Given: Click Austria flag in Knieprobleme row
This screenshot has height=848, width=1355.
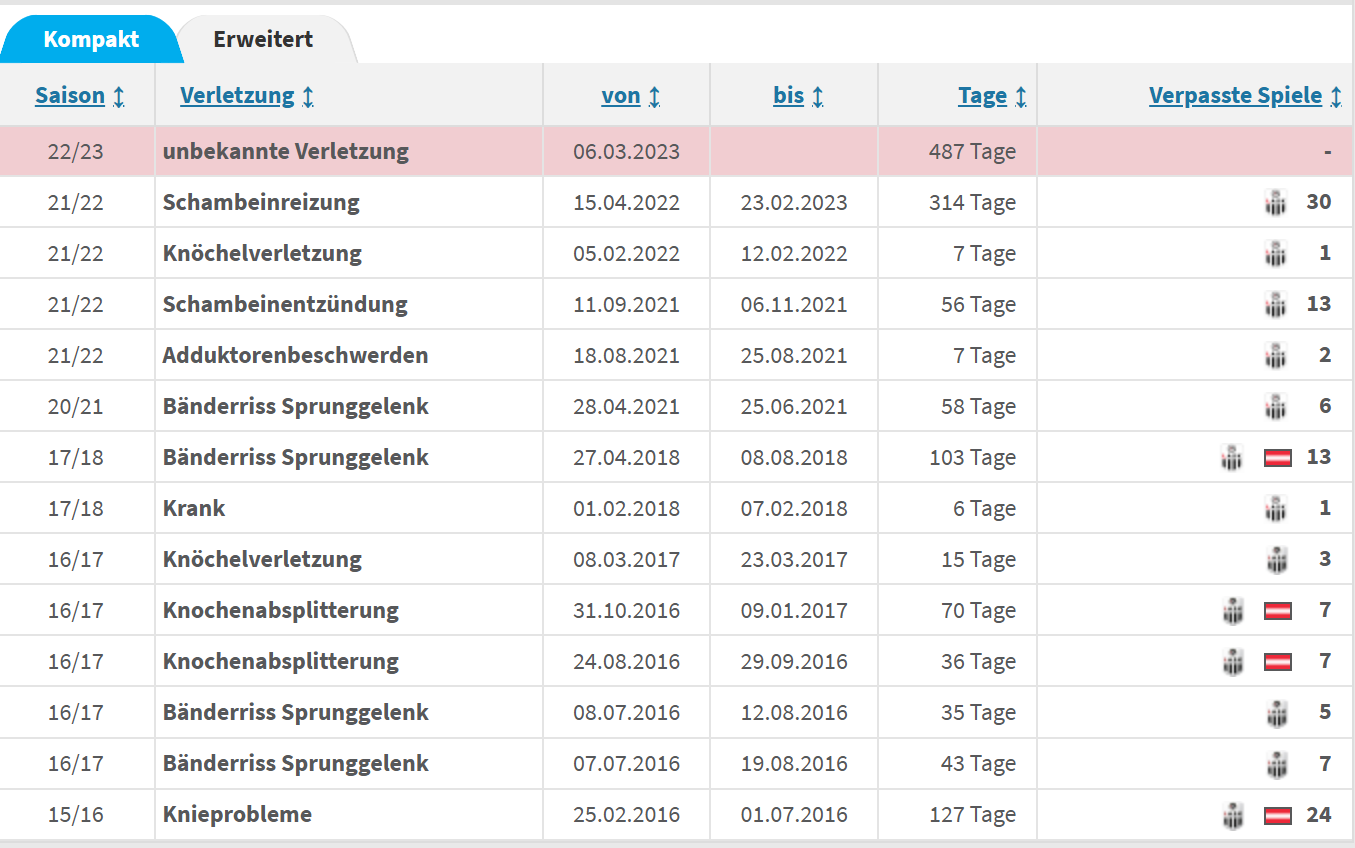Looking at the screenshot, I should click(x=1277, y=816).
